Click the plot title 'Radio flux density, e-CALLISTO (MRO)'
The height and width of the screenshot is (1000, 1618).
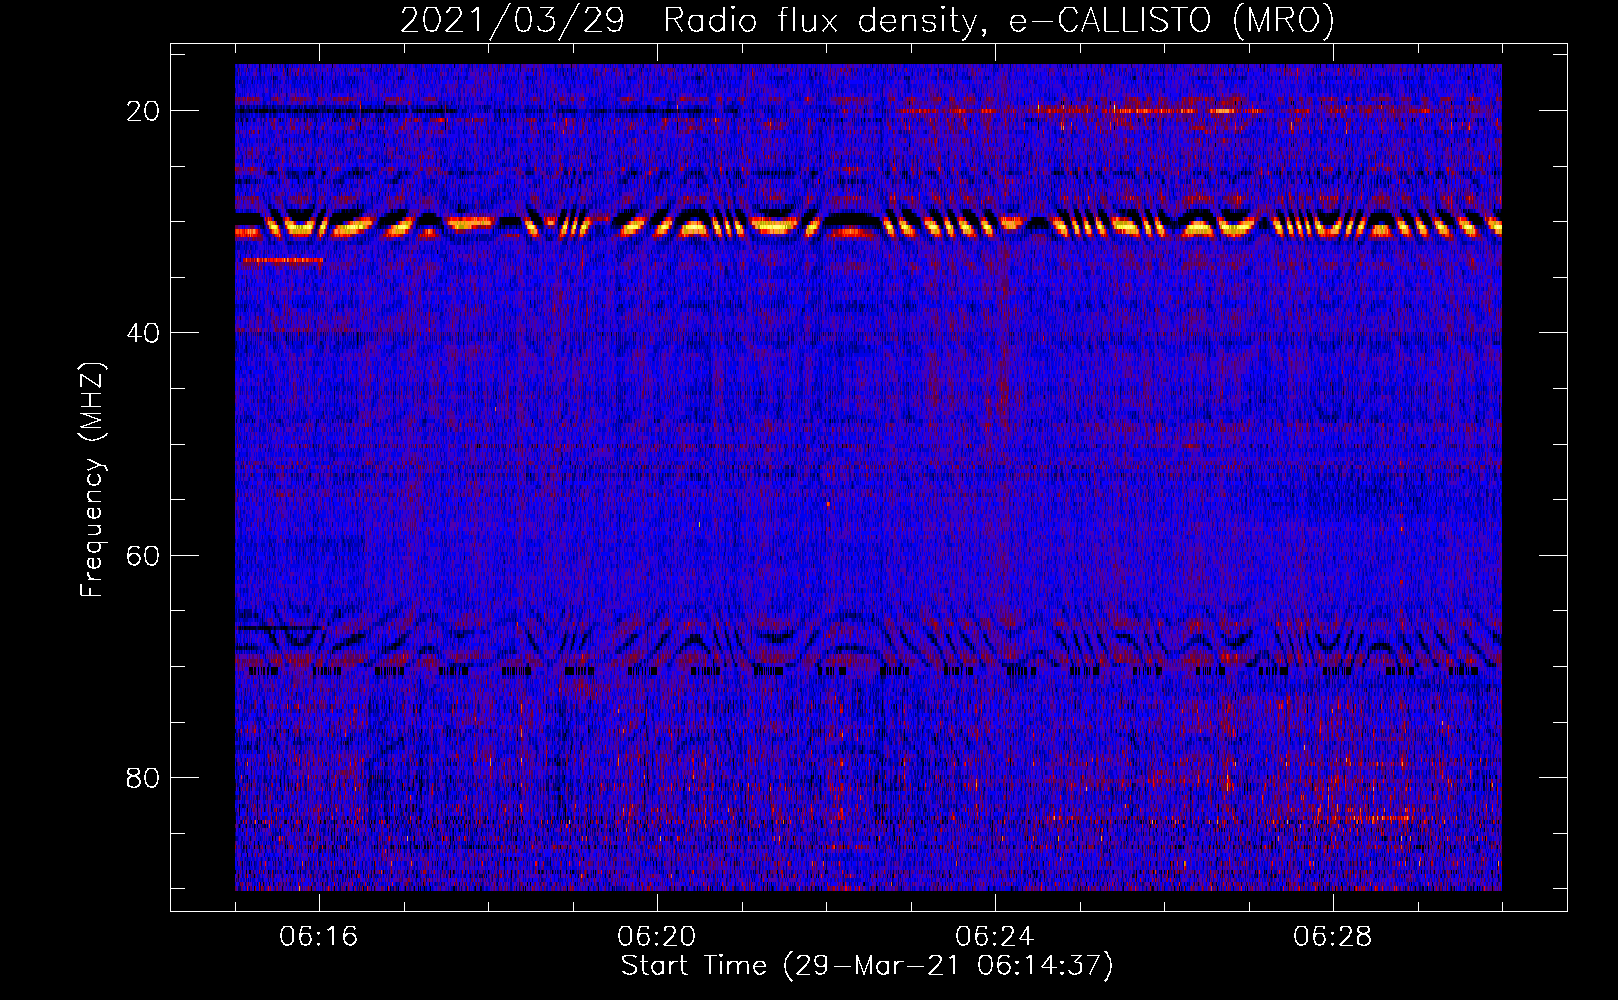coord(998,20)
